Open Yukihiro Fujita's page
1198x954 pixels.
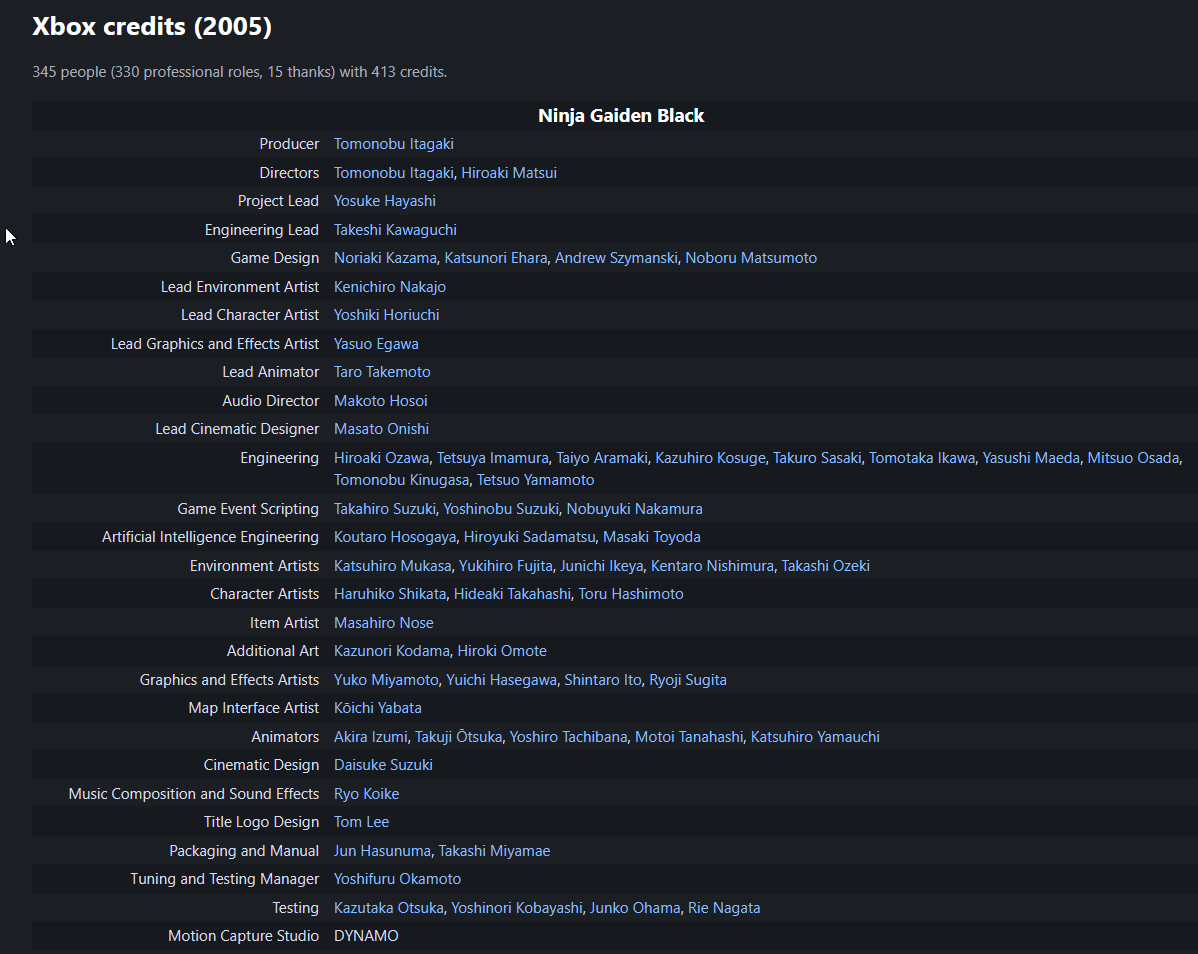click(506, 566)
